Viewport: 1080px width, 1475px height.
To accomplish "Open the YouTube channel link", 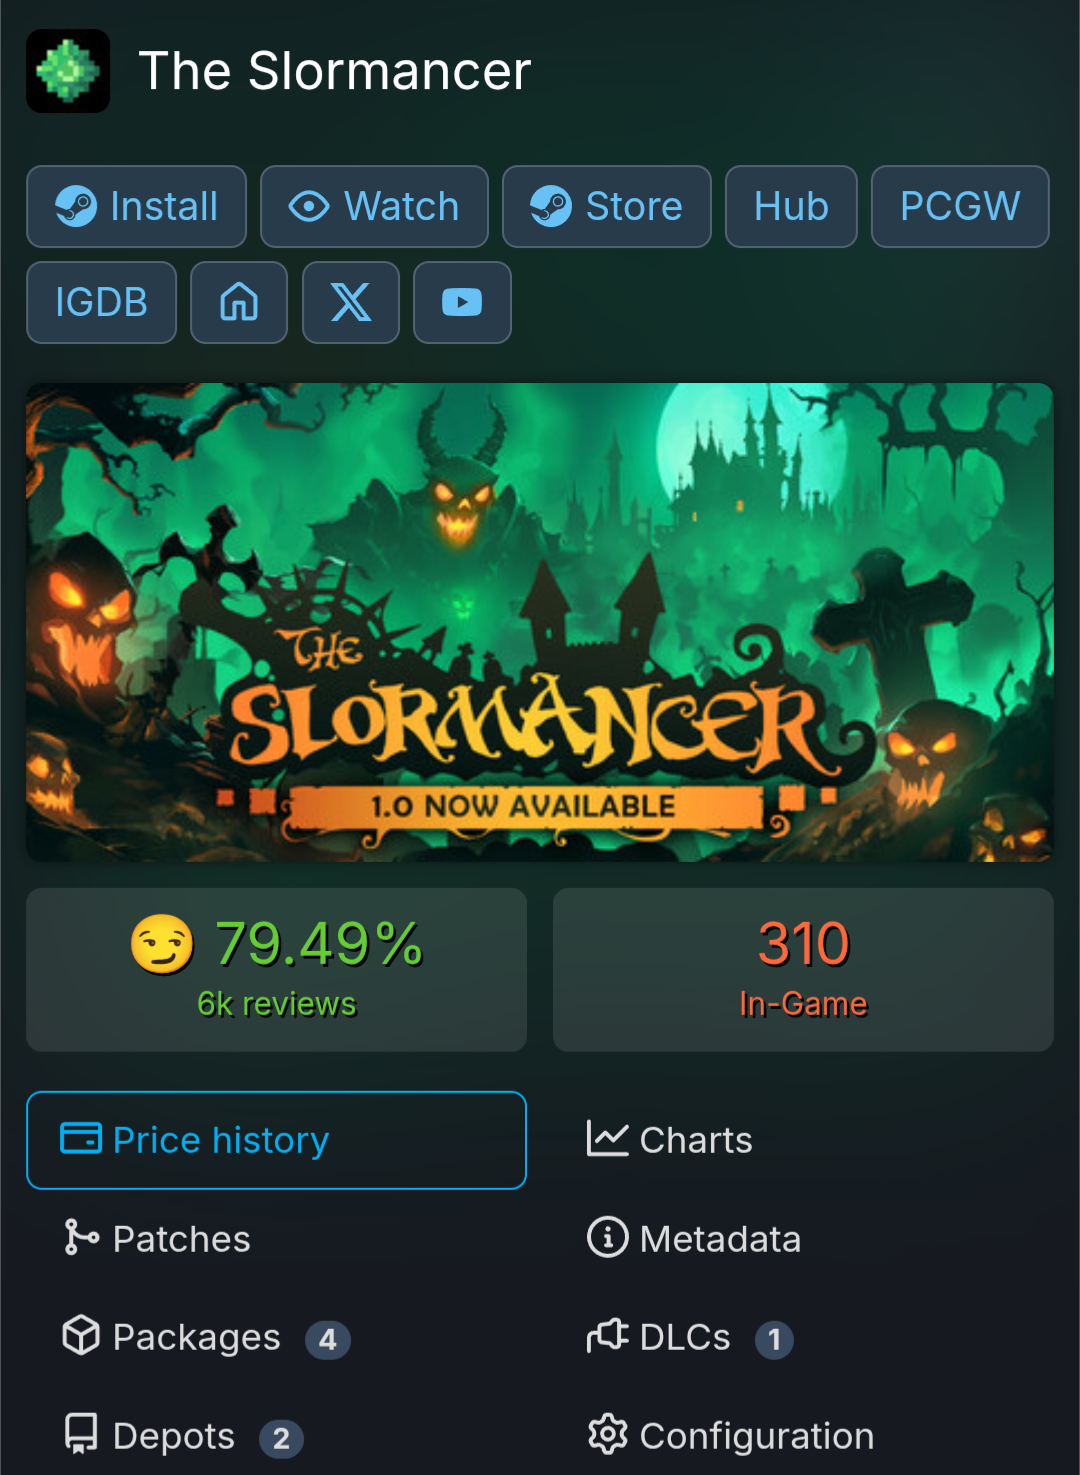I will pos(462,302).
